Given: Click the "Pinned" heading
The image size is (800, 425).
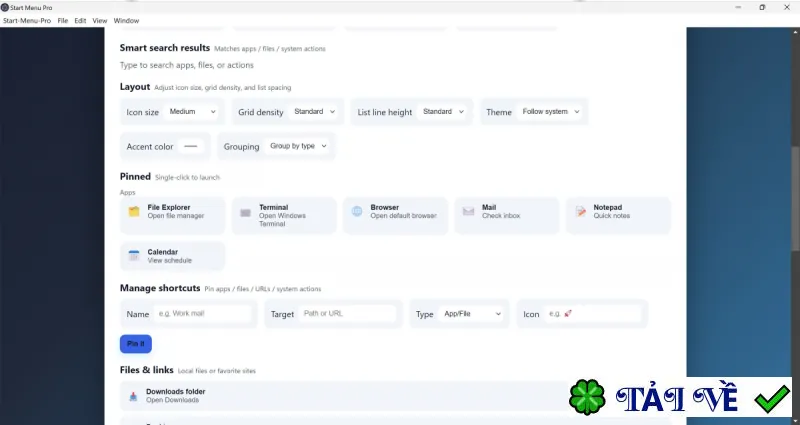Looking at the screenshot, I should 135,177.
